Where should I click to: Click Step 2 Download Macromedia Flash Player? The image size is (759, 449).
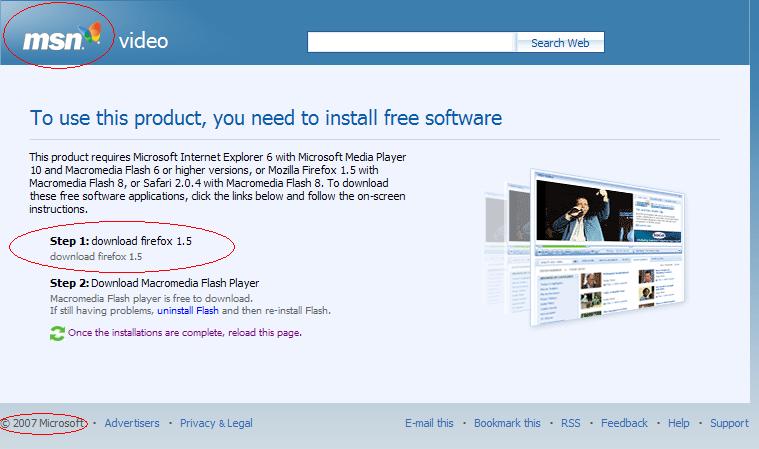click(x=154, y=283)
